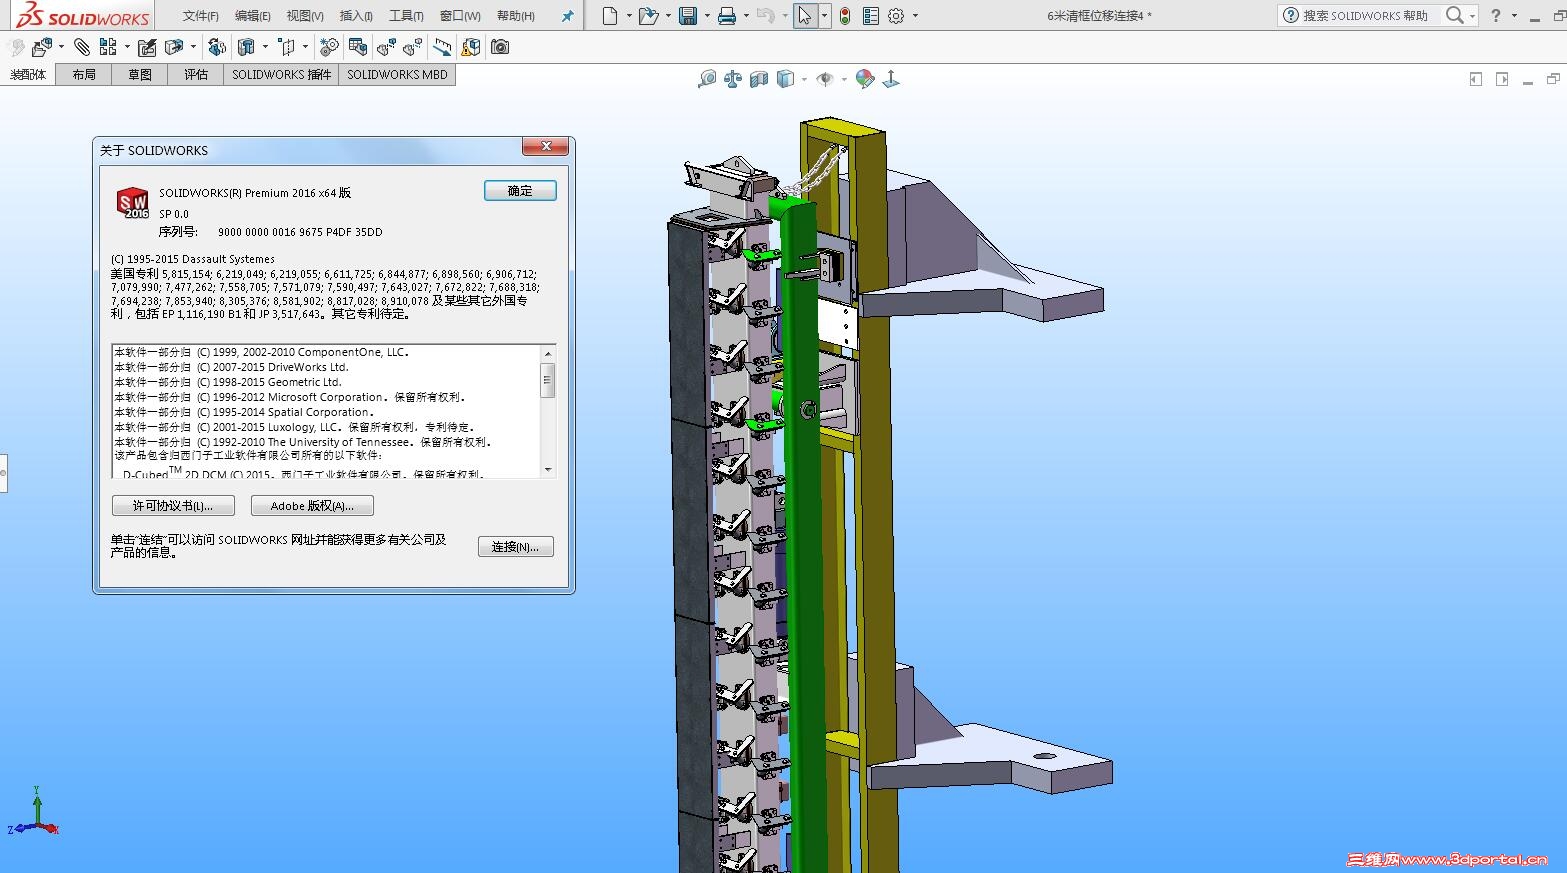Image resolution: width=1567 pixels, height=873 pixels.
Task: Click the Insert Components icon
Action: [x=42, y=47]
